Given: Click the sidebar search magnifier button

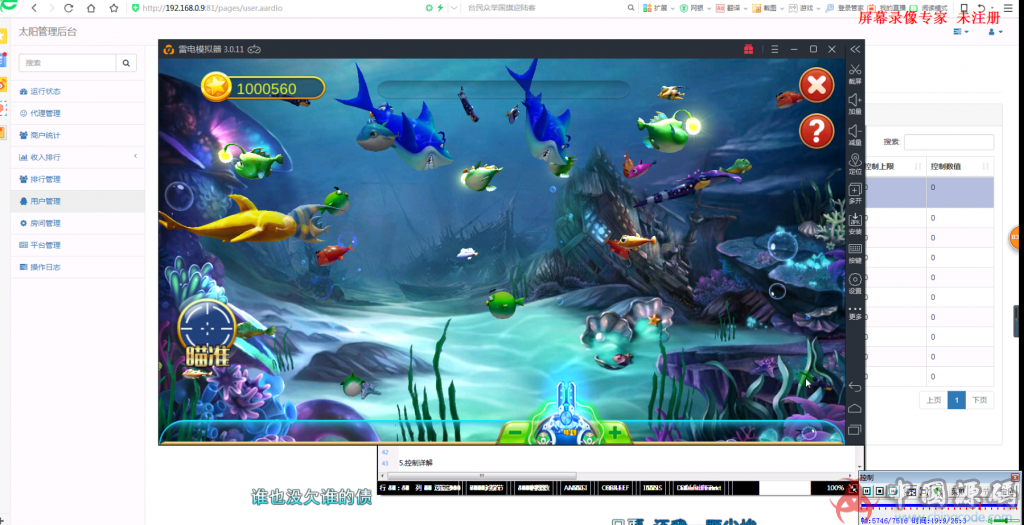Looking at the screenshot, I should [126, 63].
